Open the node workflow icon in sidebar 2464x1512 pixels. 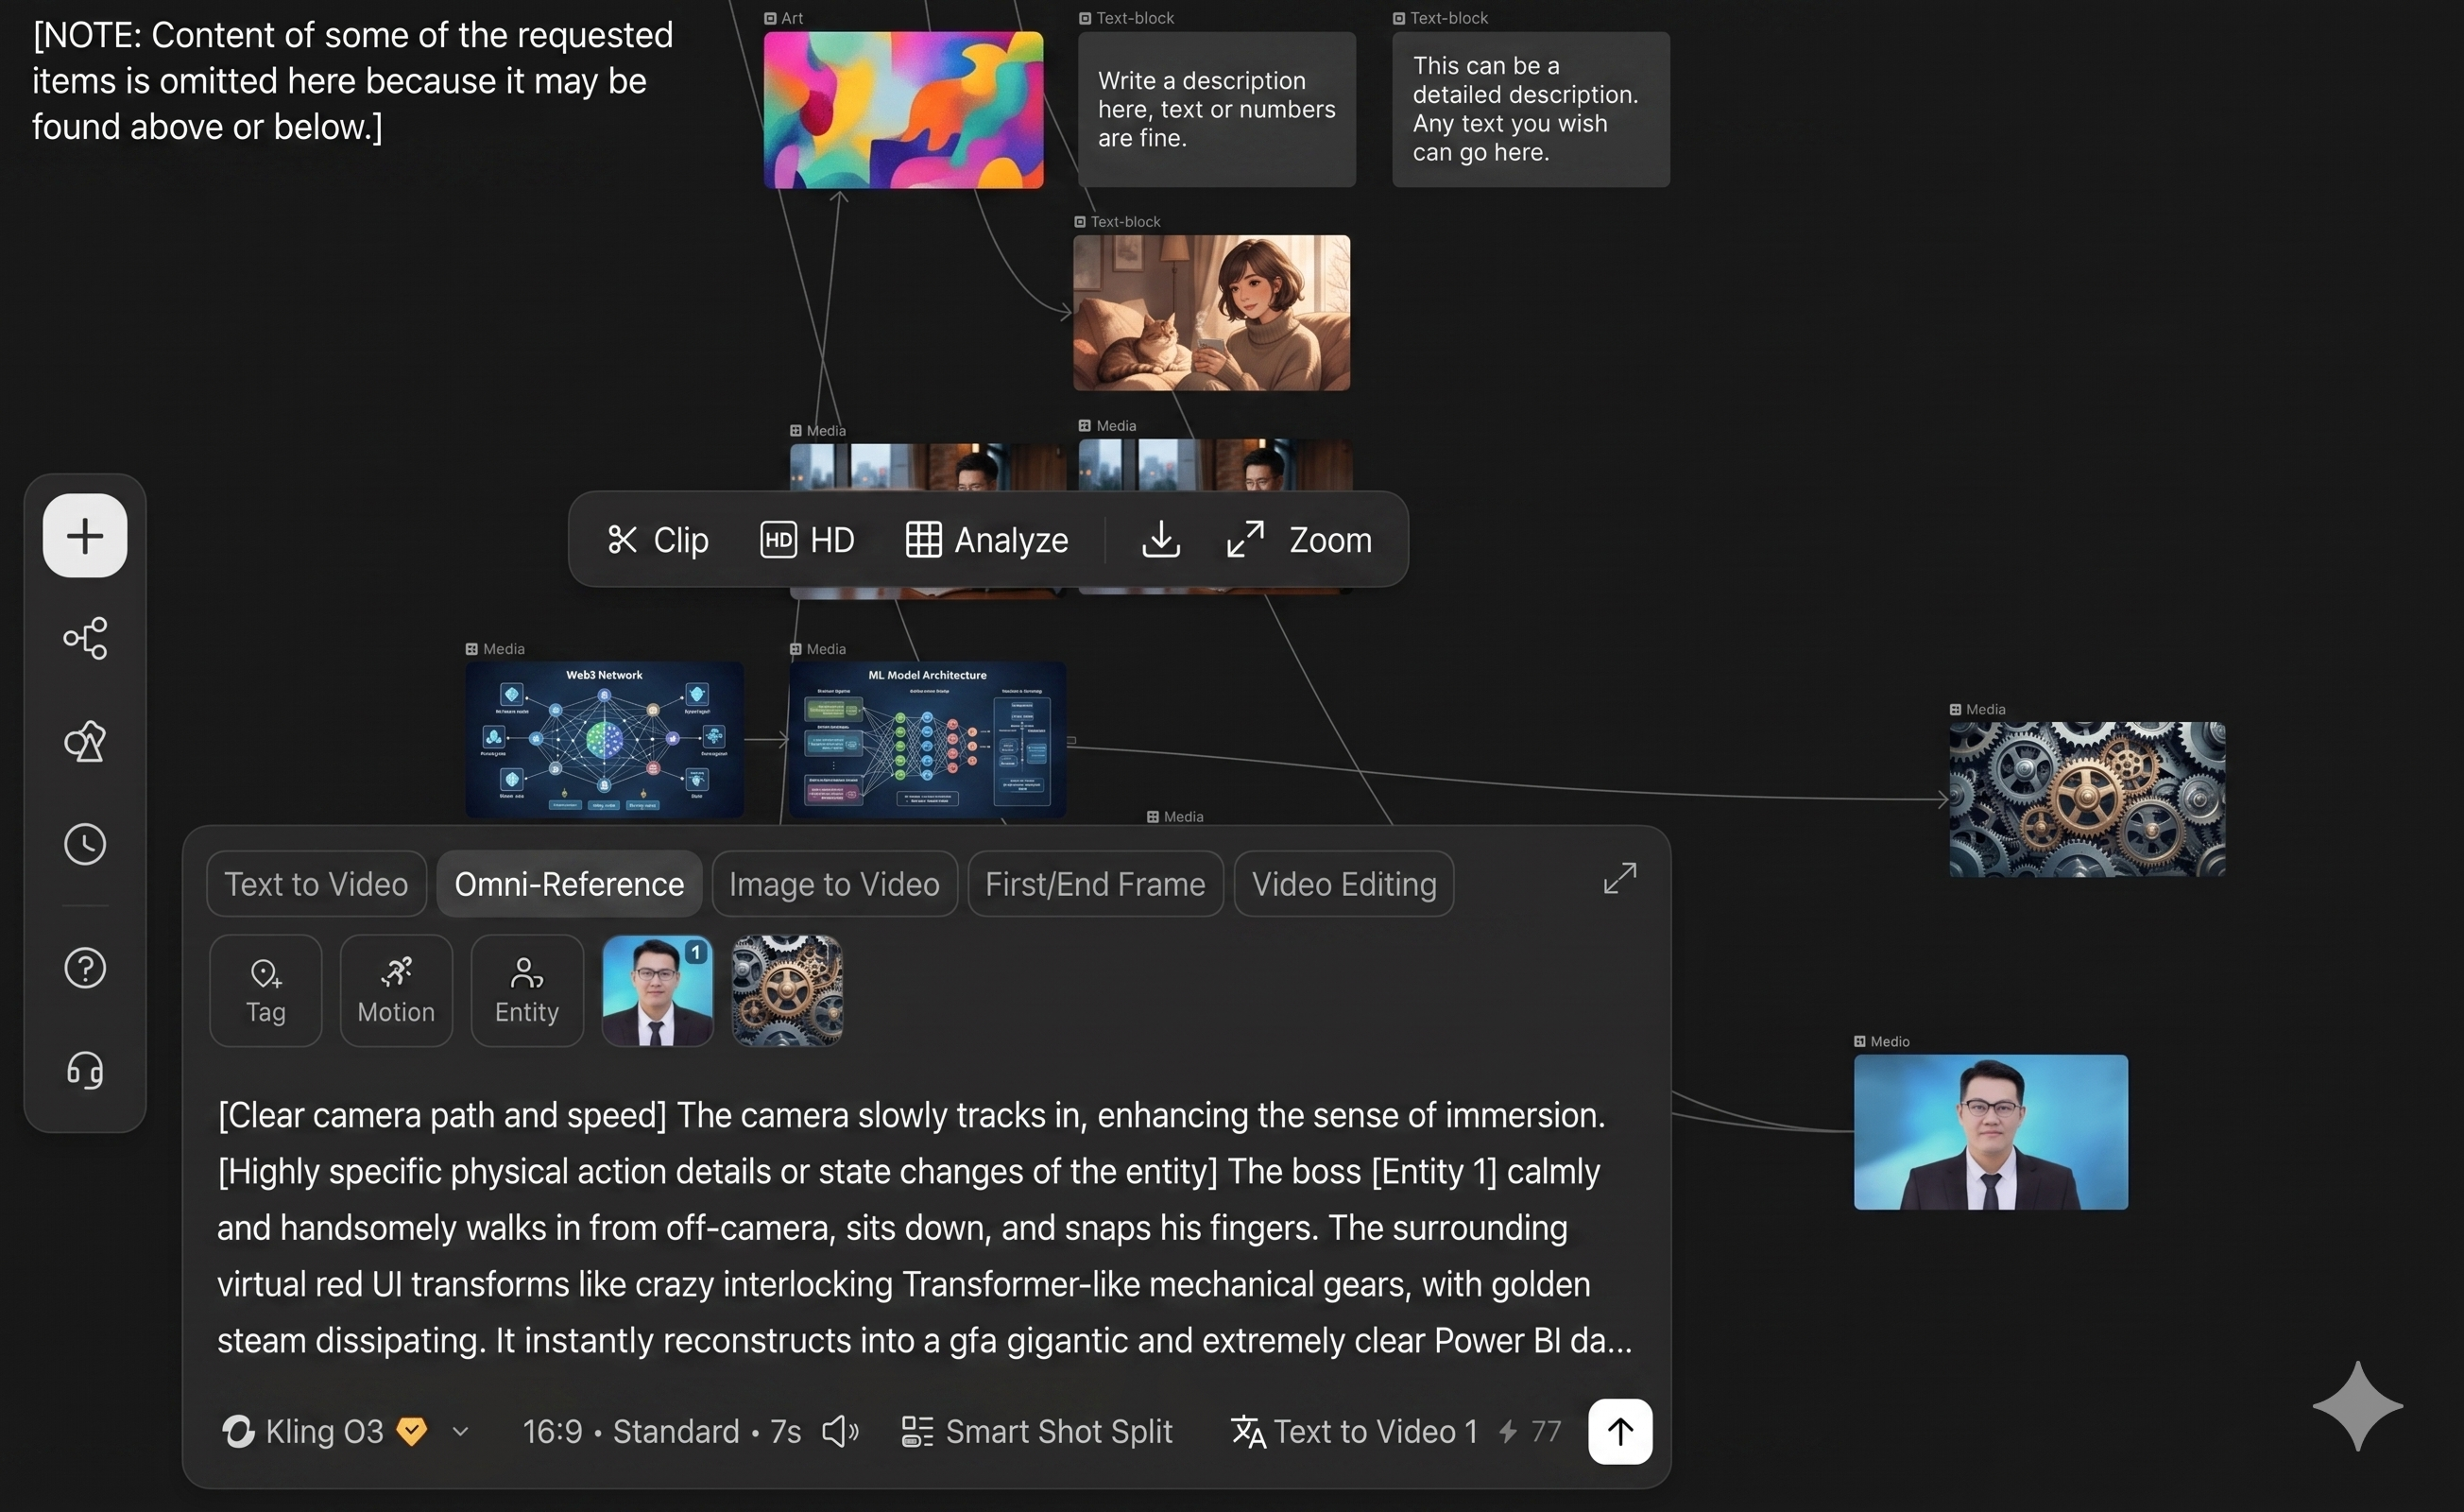click(x=85, y=638)
